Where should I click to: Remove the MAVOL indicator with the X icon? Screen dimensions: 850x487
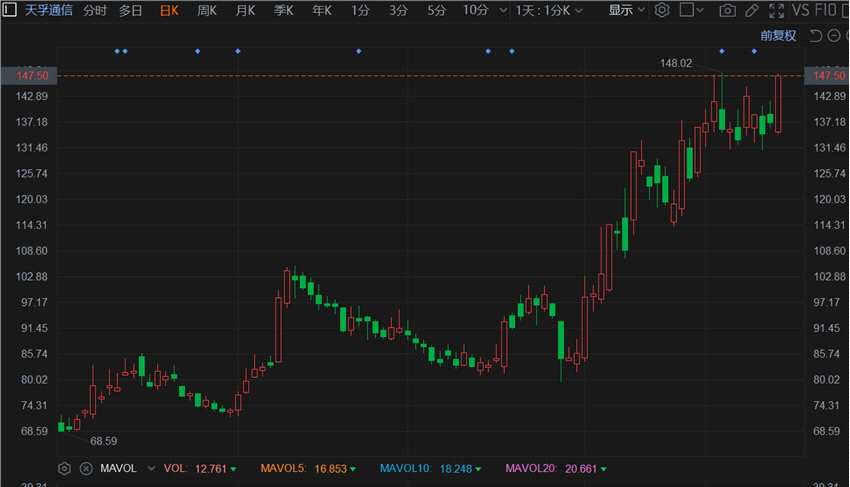[86, 469]
